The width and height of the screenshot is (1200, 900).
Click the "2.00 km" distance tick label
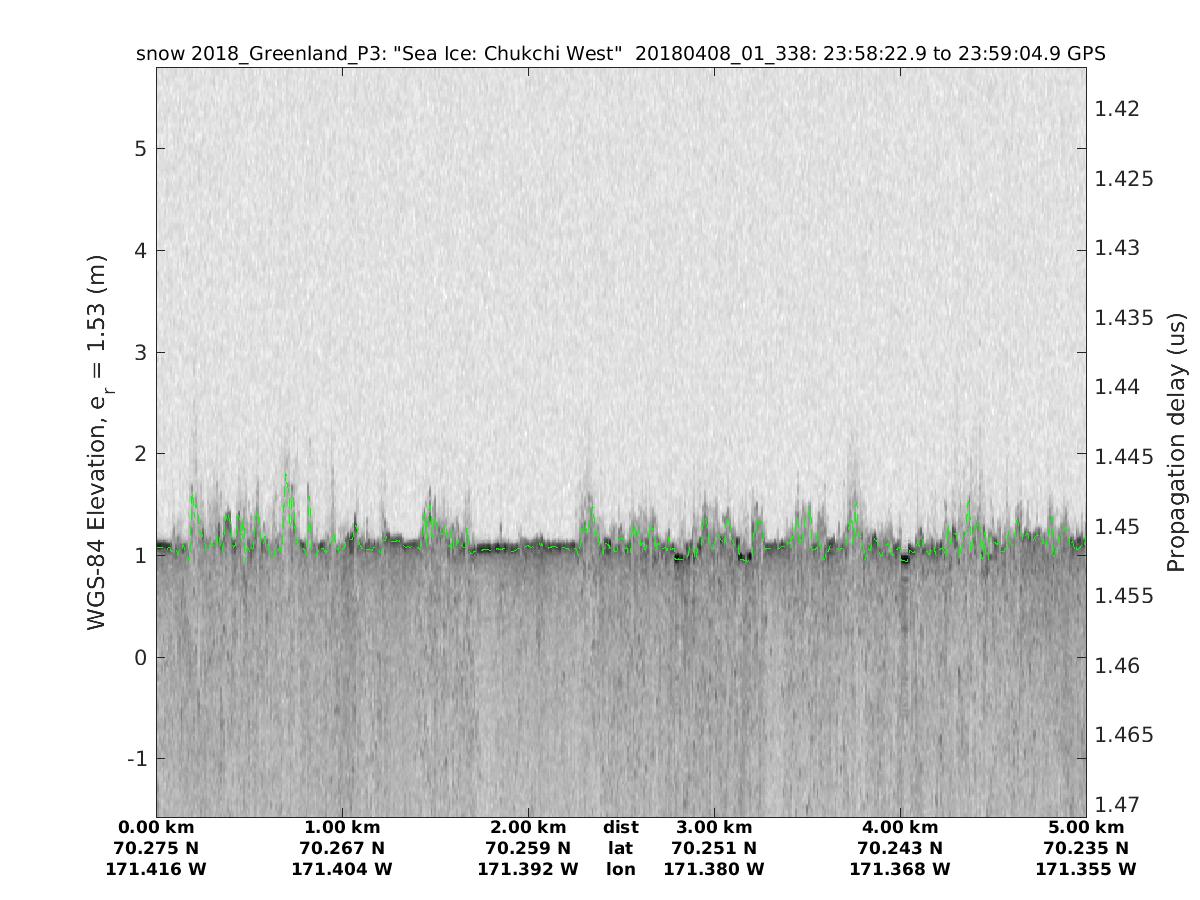528,828
